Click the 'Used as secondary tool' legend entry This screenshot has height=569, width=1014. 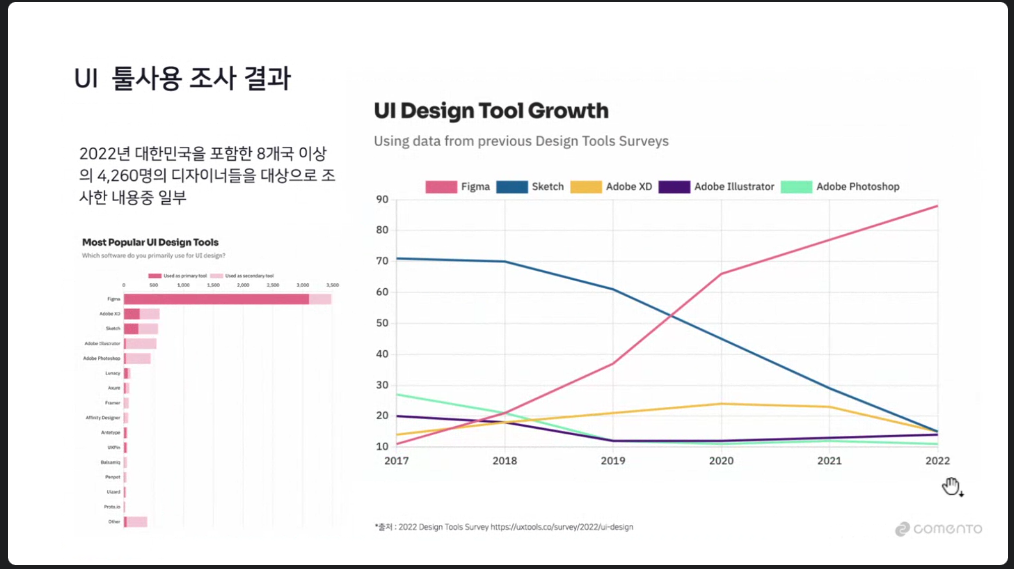pyautogui.click(x=243, y=276)
